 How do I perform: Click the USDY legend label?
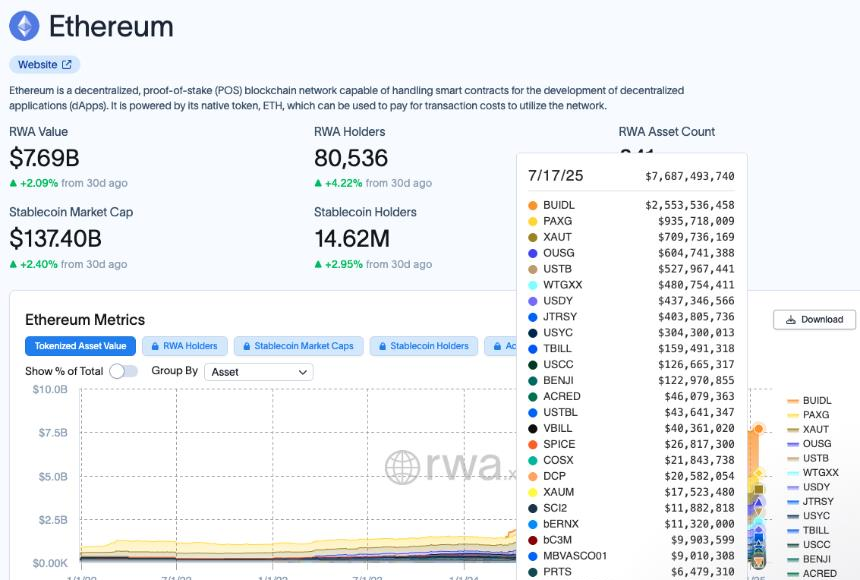click(817, 487)
